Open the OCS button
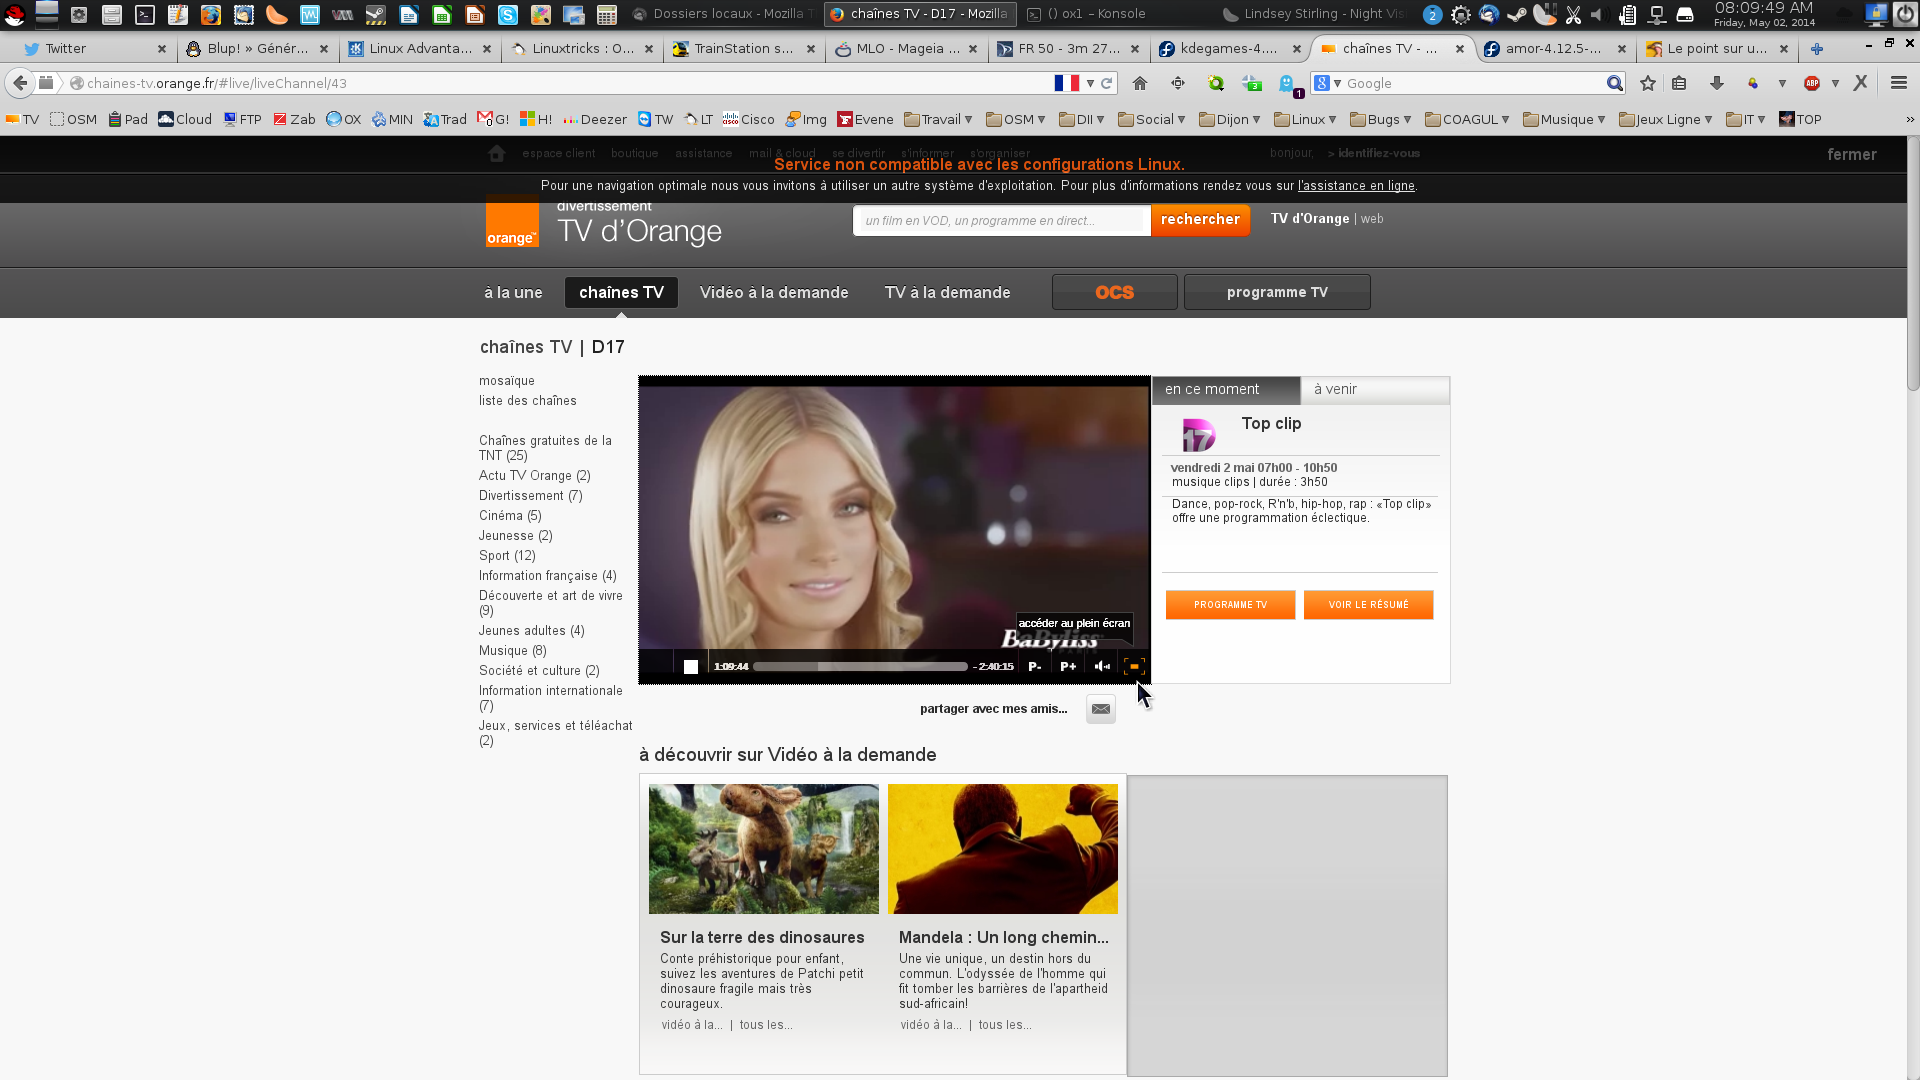This screenshot has width=1920, height=1080. (x=1114, y=292)
